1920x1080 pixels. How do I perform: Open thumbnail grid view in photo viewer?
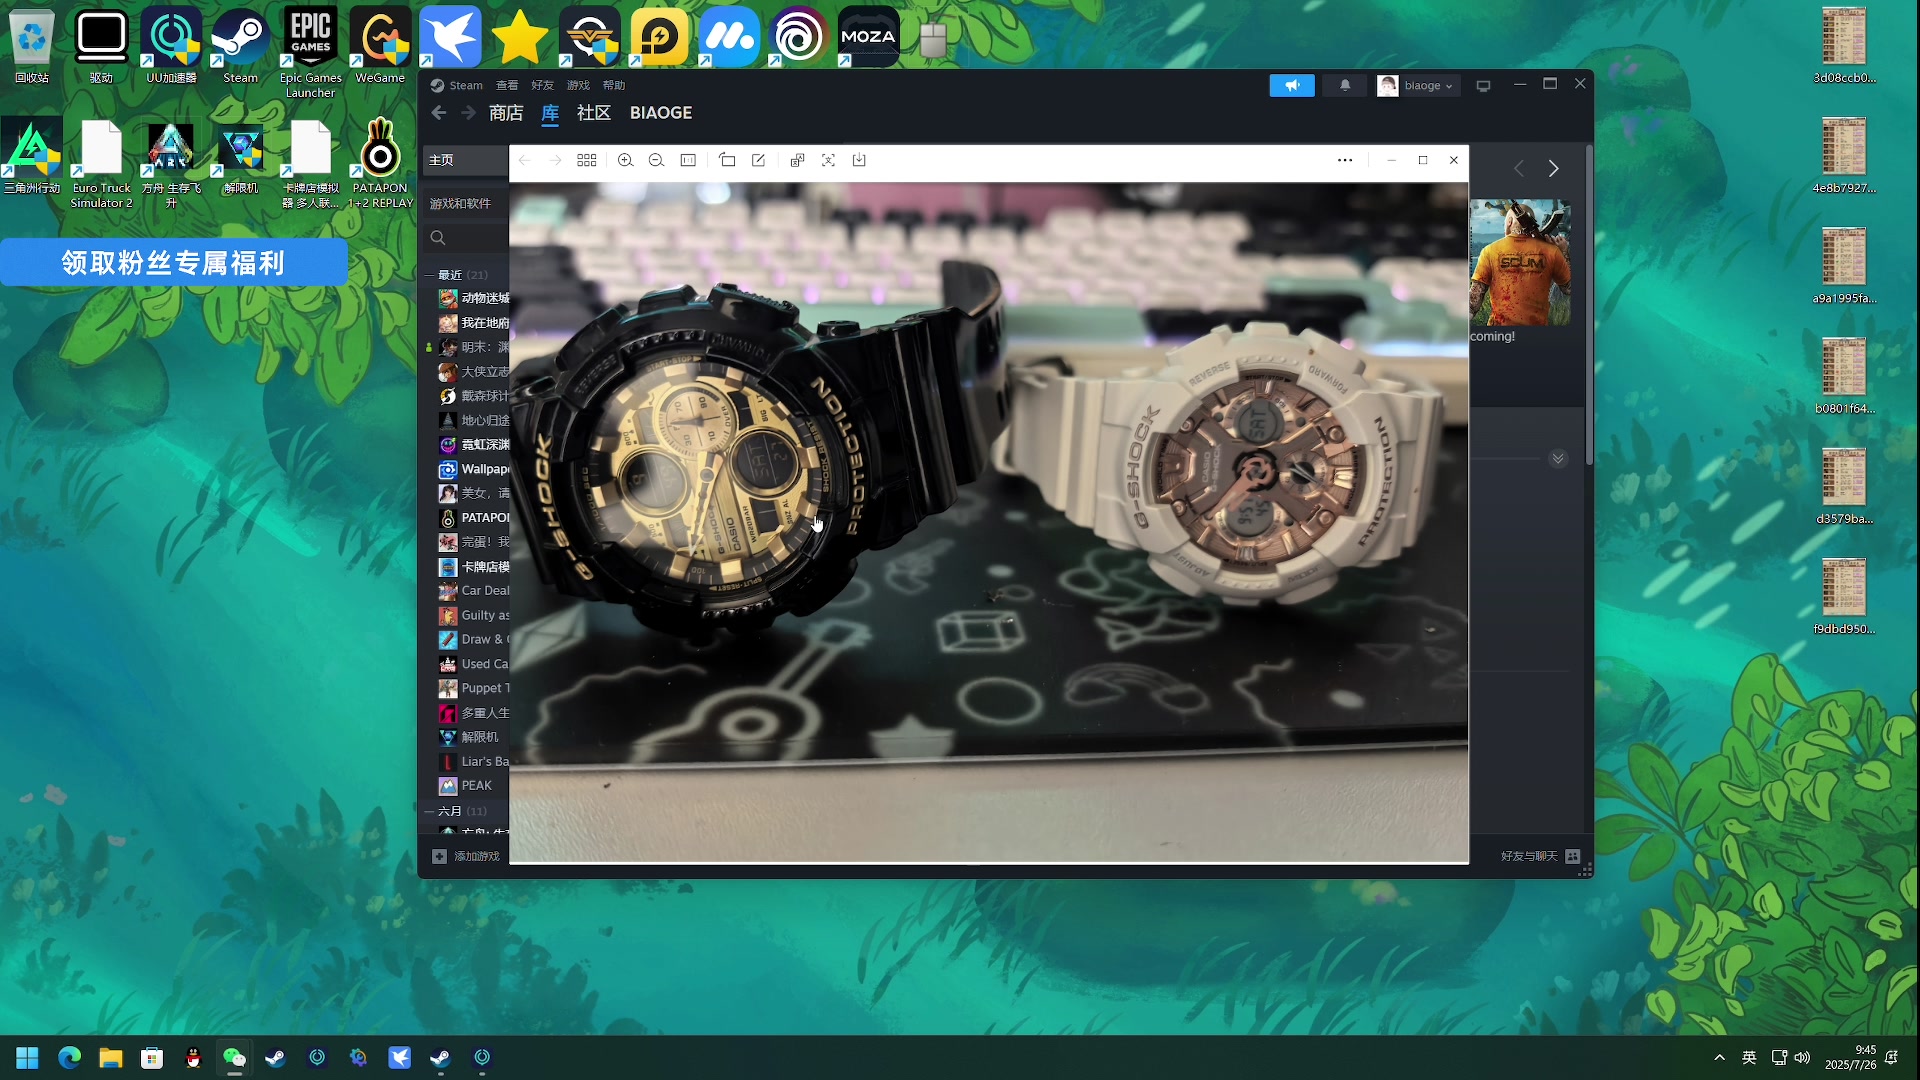tap(587, 160)
